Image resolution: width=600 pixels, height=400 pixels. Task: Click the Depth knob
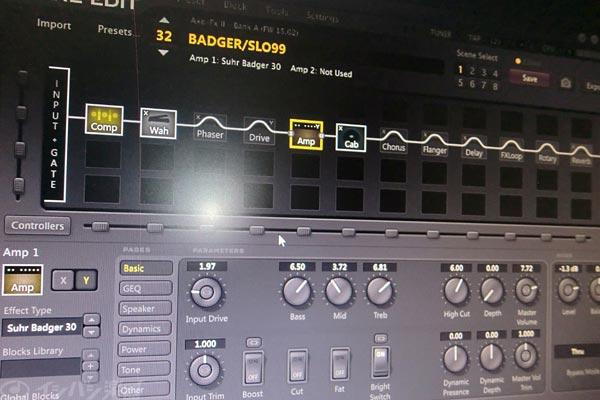click(491, 291)
